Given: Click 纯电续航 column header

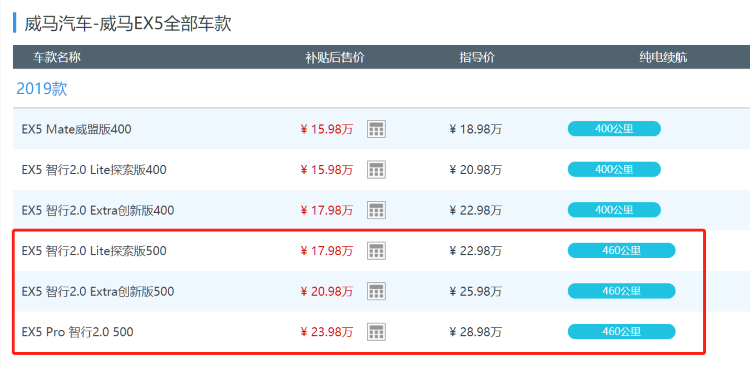Looking at the screenshot, I should coord(663,58).
